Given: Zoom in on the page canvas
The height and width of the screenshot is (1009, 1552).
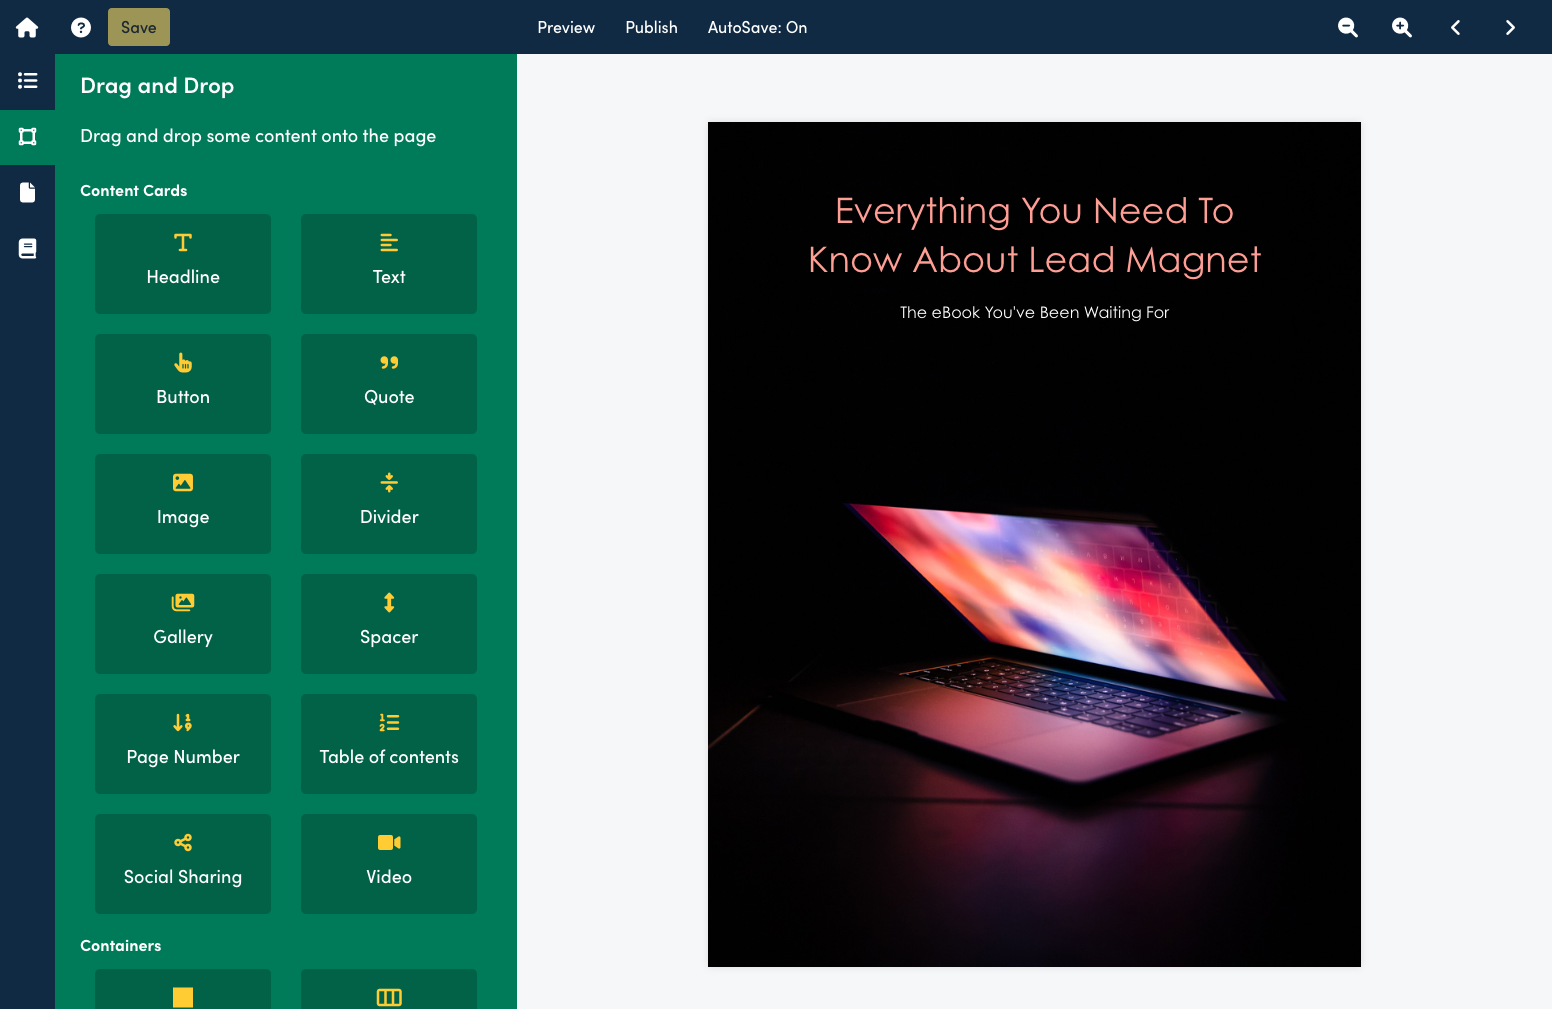Looking at the screenshot, I should (1401, 27).
